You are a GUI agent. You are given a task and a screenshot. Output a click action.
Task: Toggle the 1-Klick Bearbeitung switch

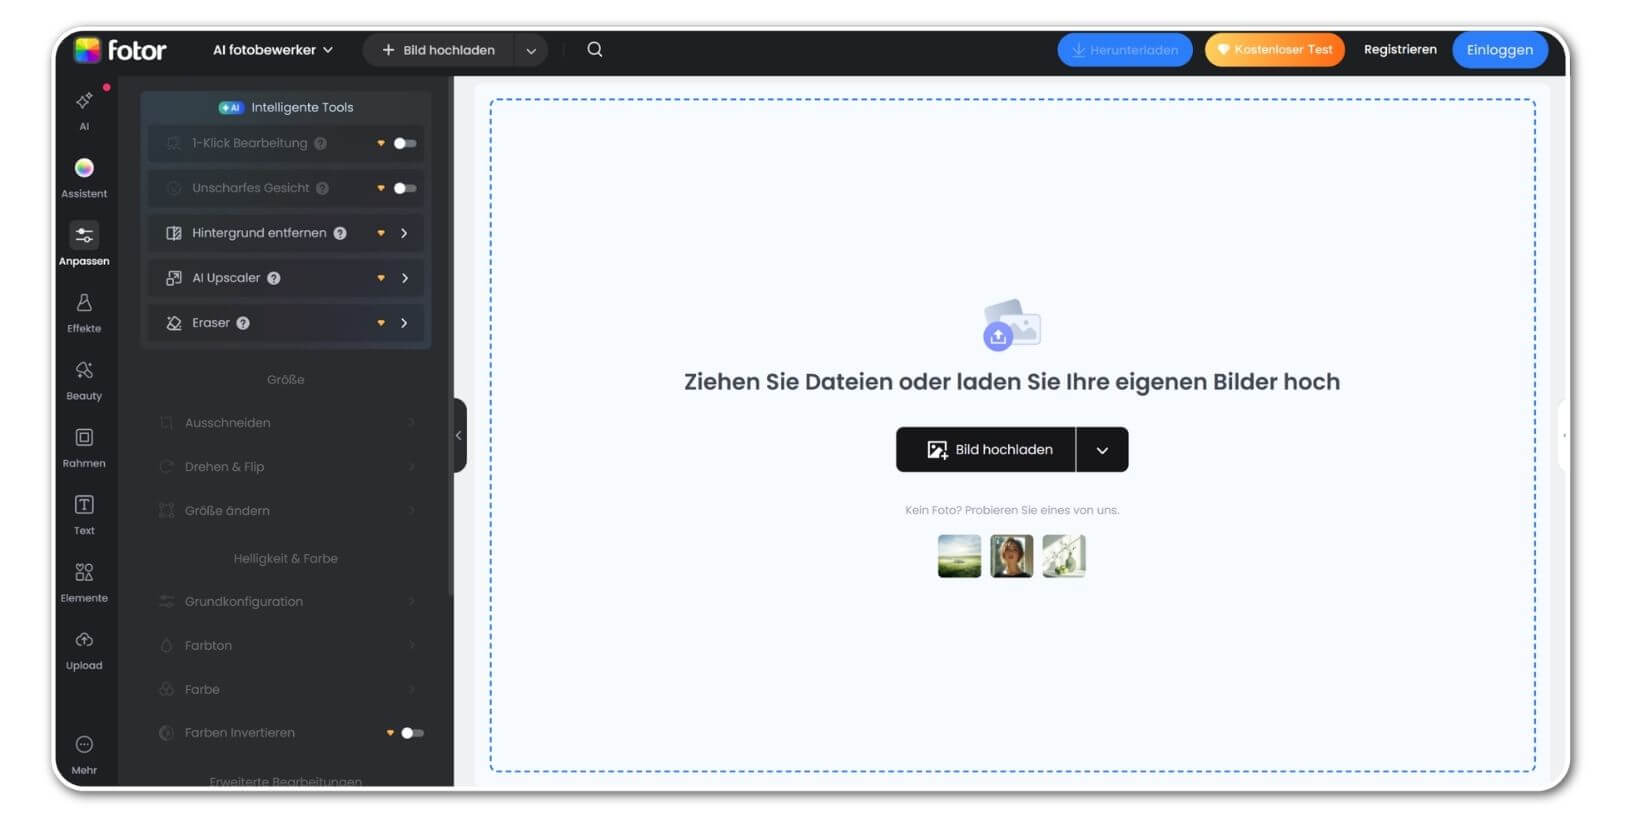404,143
